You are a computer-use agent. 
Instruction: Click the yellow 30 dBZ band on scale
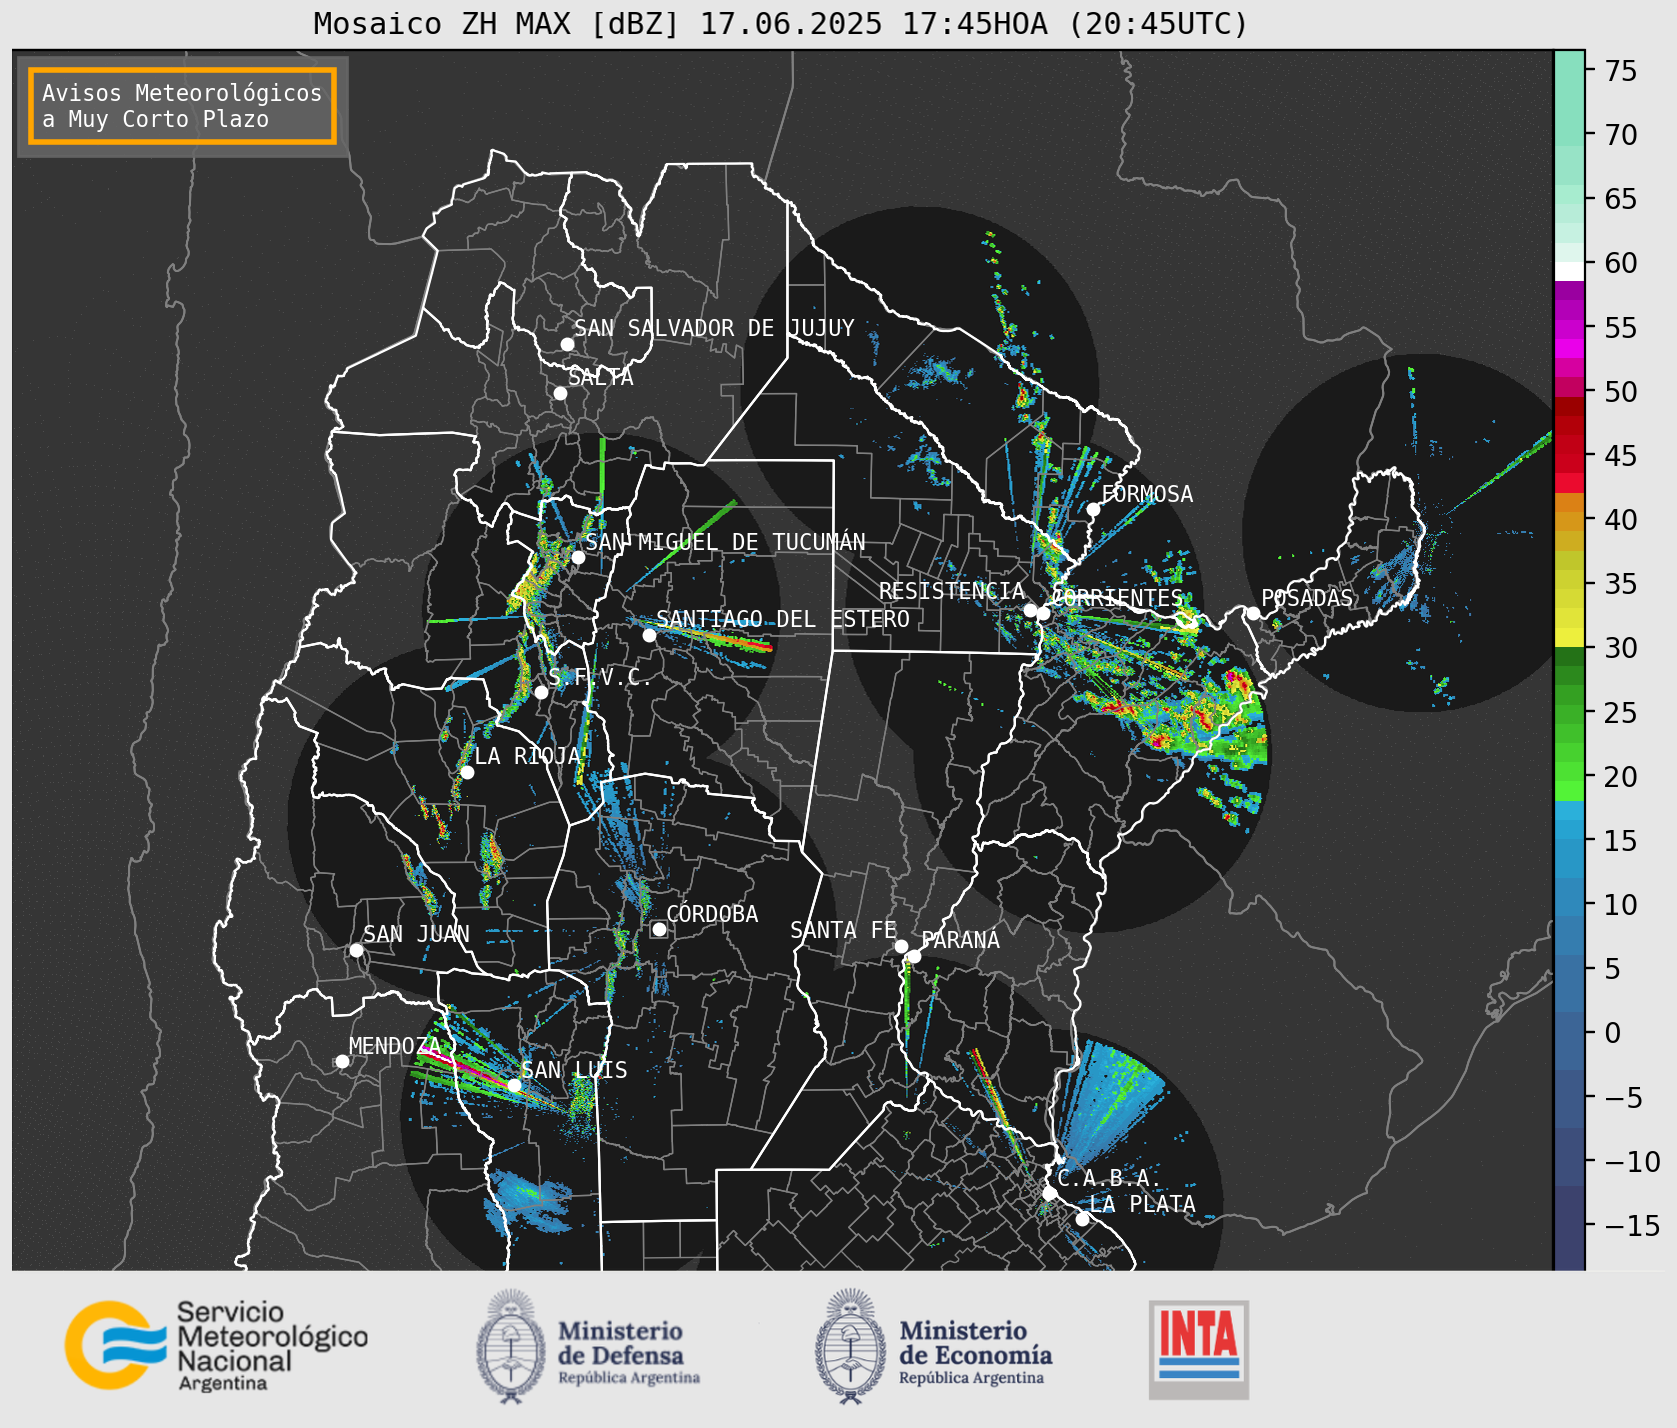click(x=1569, y=637)
